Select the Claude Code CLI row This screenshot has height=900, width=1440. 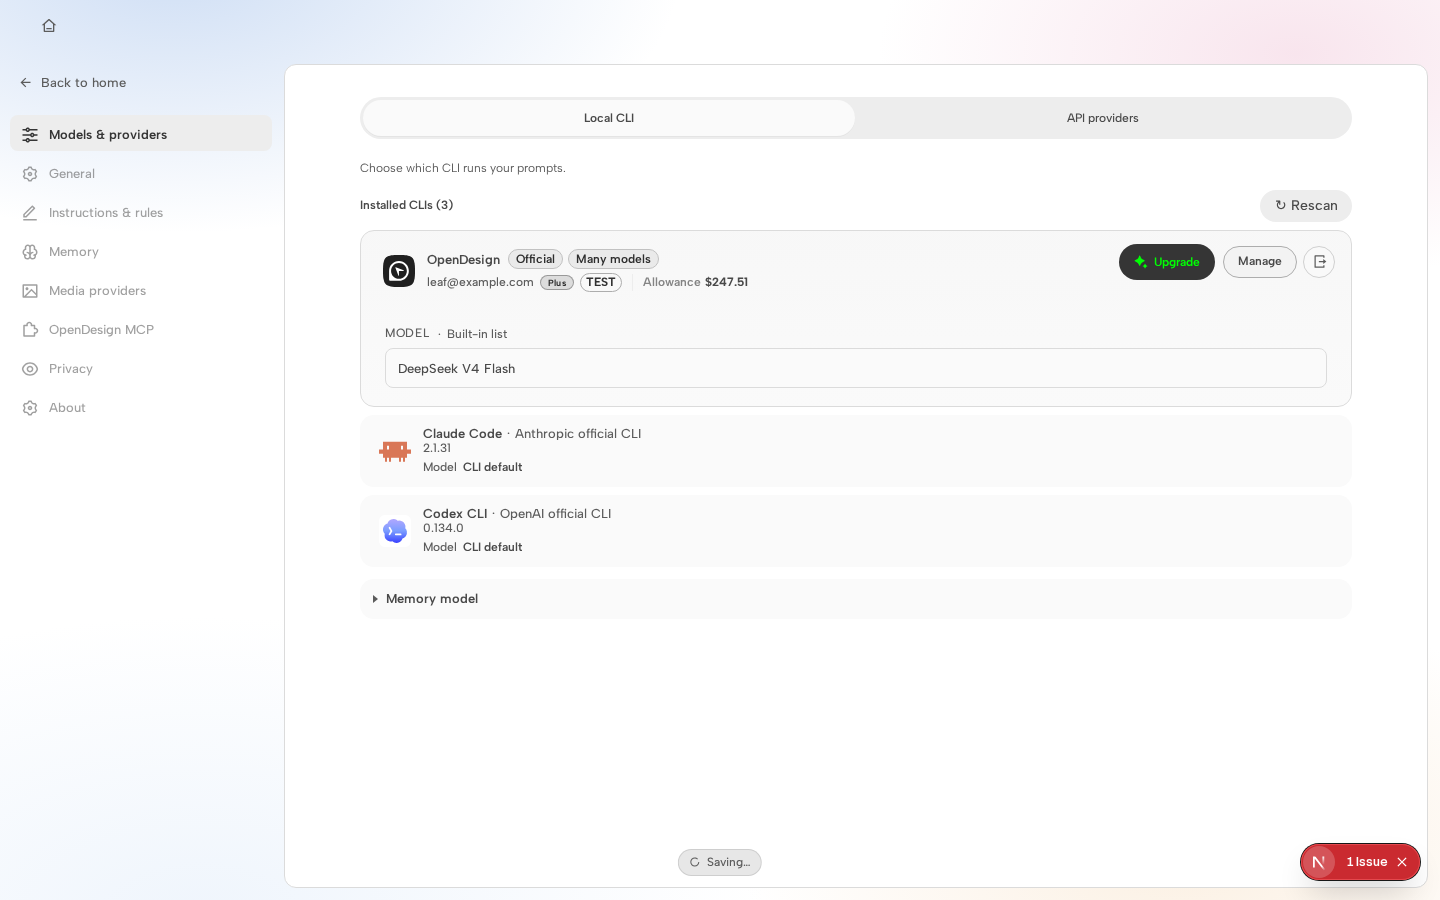[x=856, y=451]
